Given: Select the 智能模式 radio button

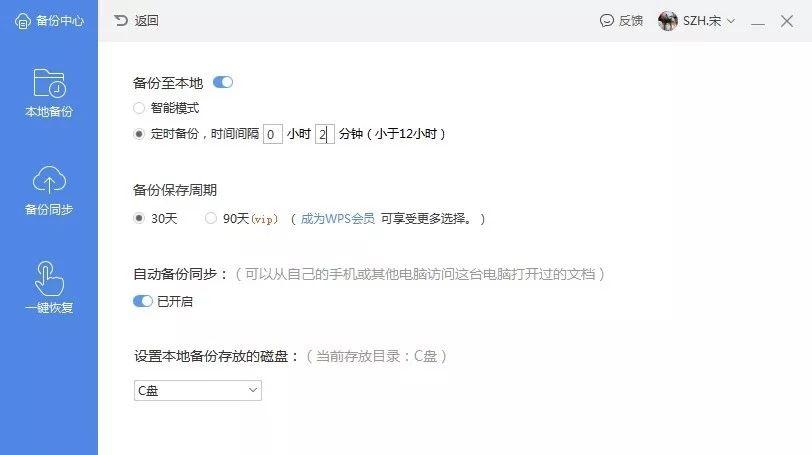Looking at the screenshot, I should click(x=139, y=108).
